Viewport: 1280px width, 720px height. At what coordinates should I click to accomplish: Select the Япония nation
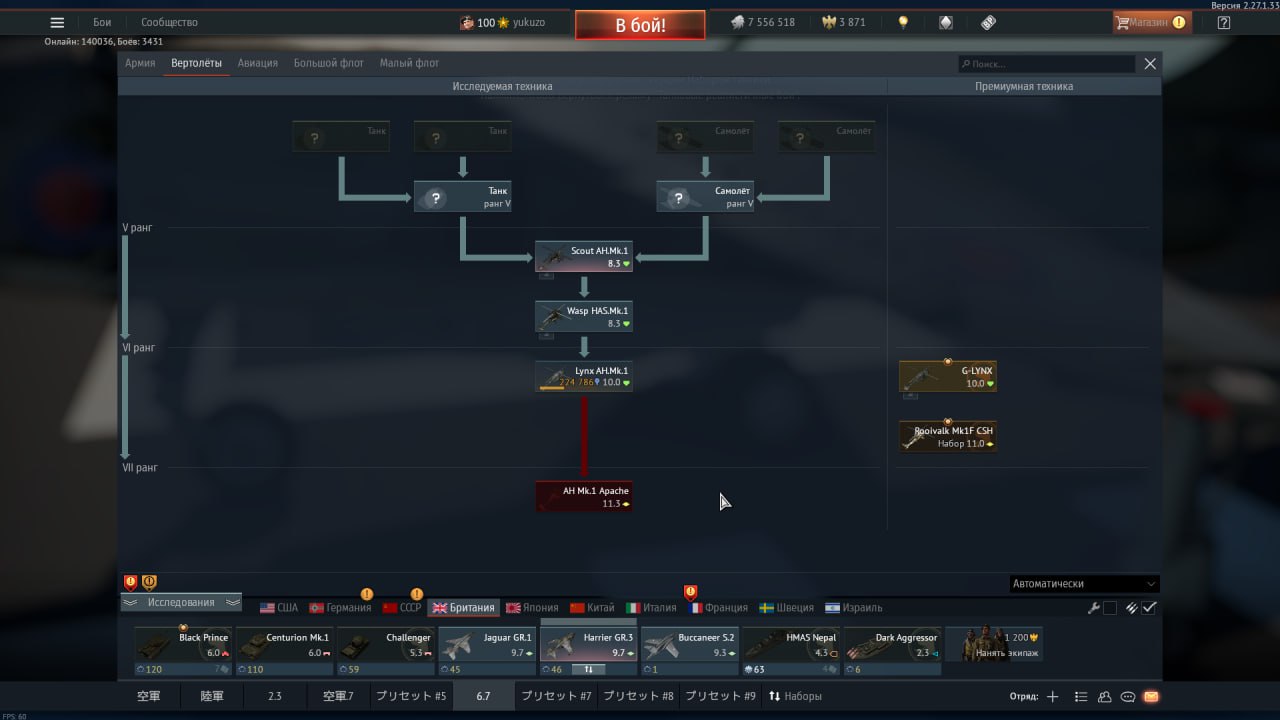[532, 607]
